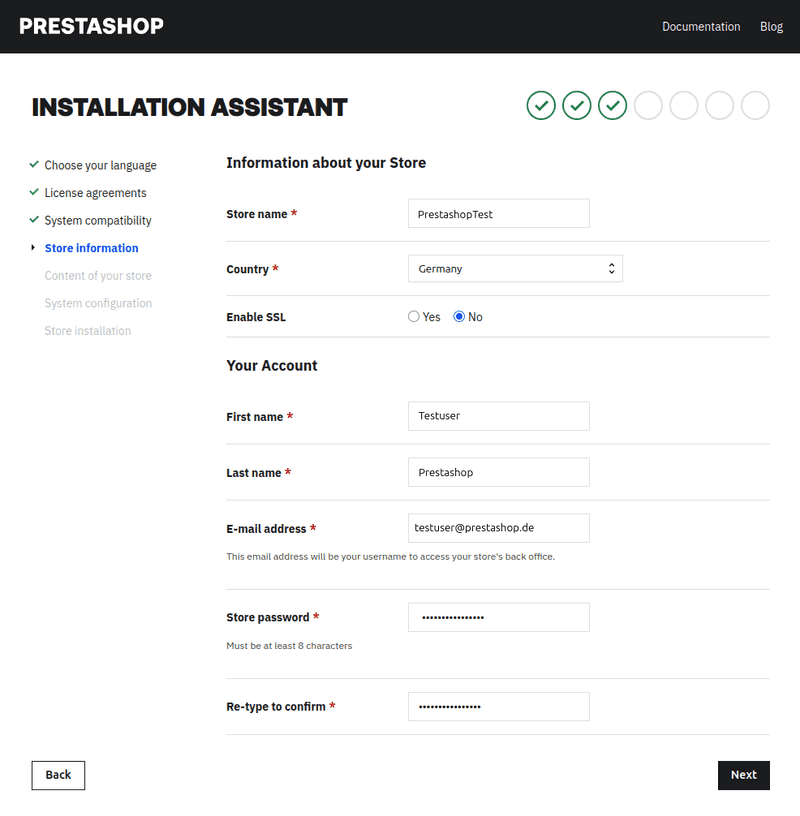The width and height of the screenshot is (800, 816).
Task: Click the fourth empty progress step circle
Action: coord(648,105)
